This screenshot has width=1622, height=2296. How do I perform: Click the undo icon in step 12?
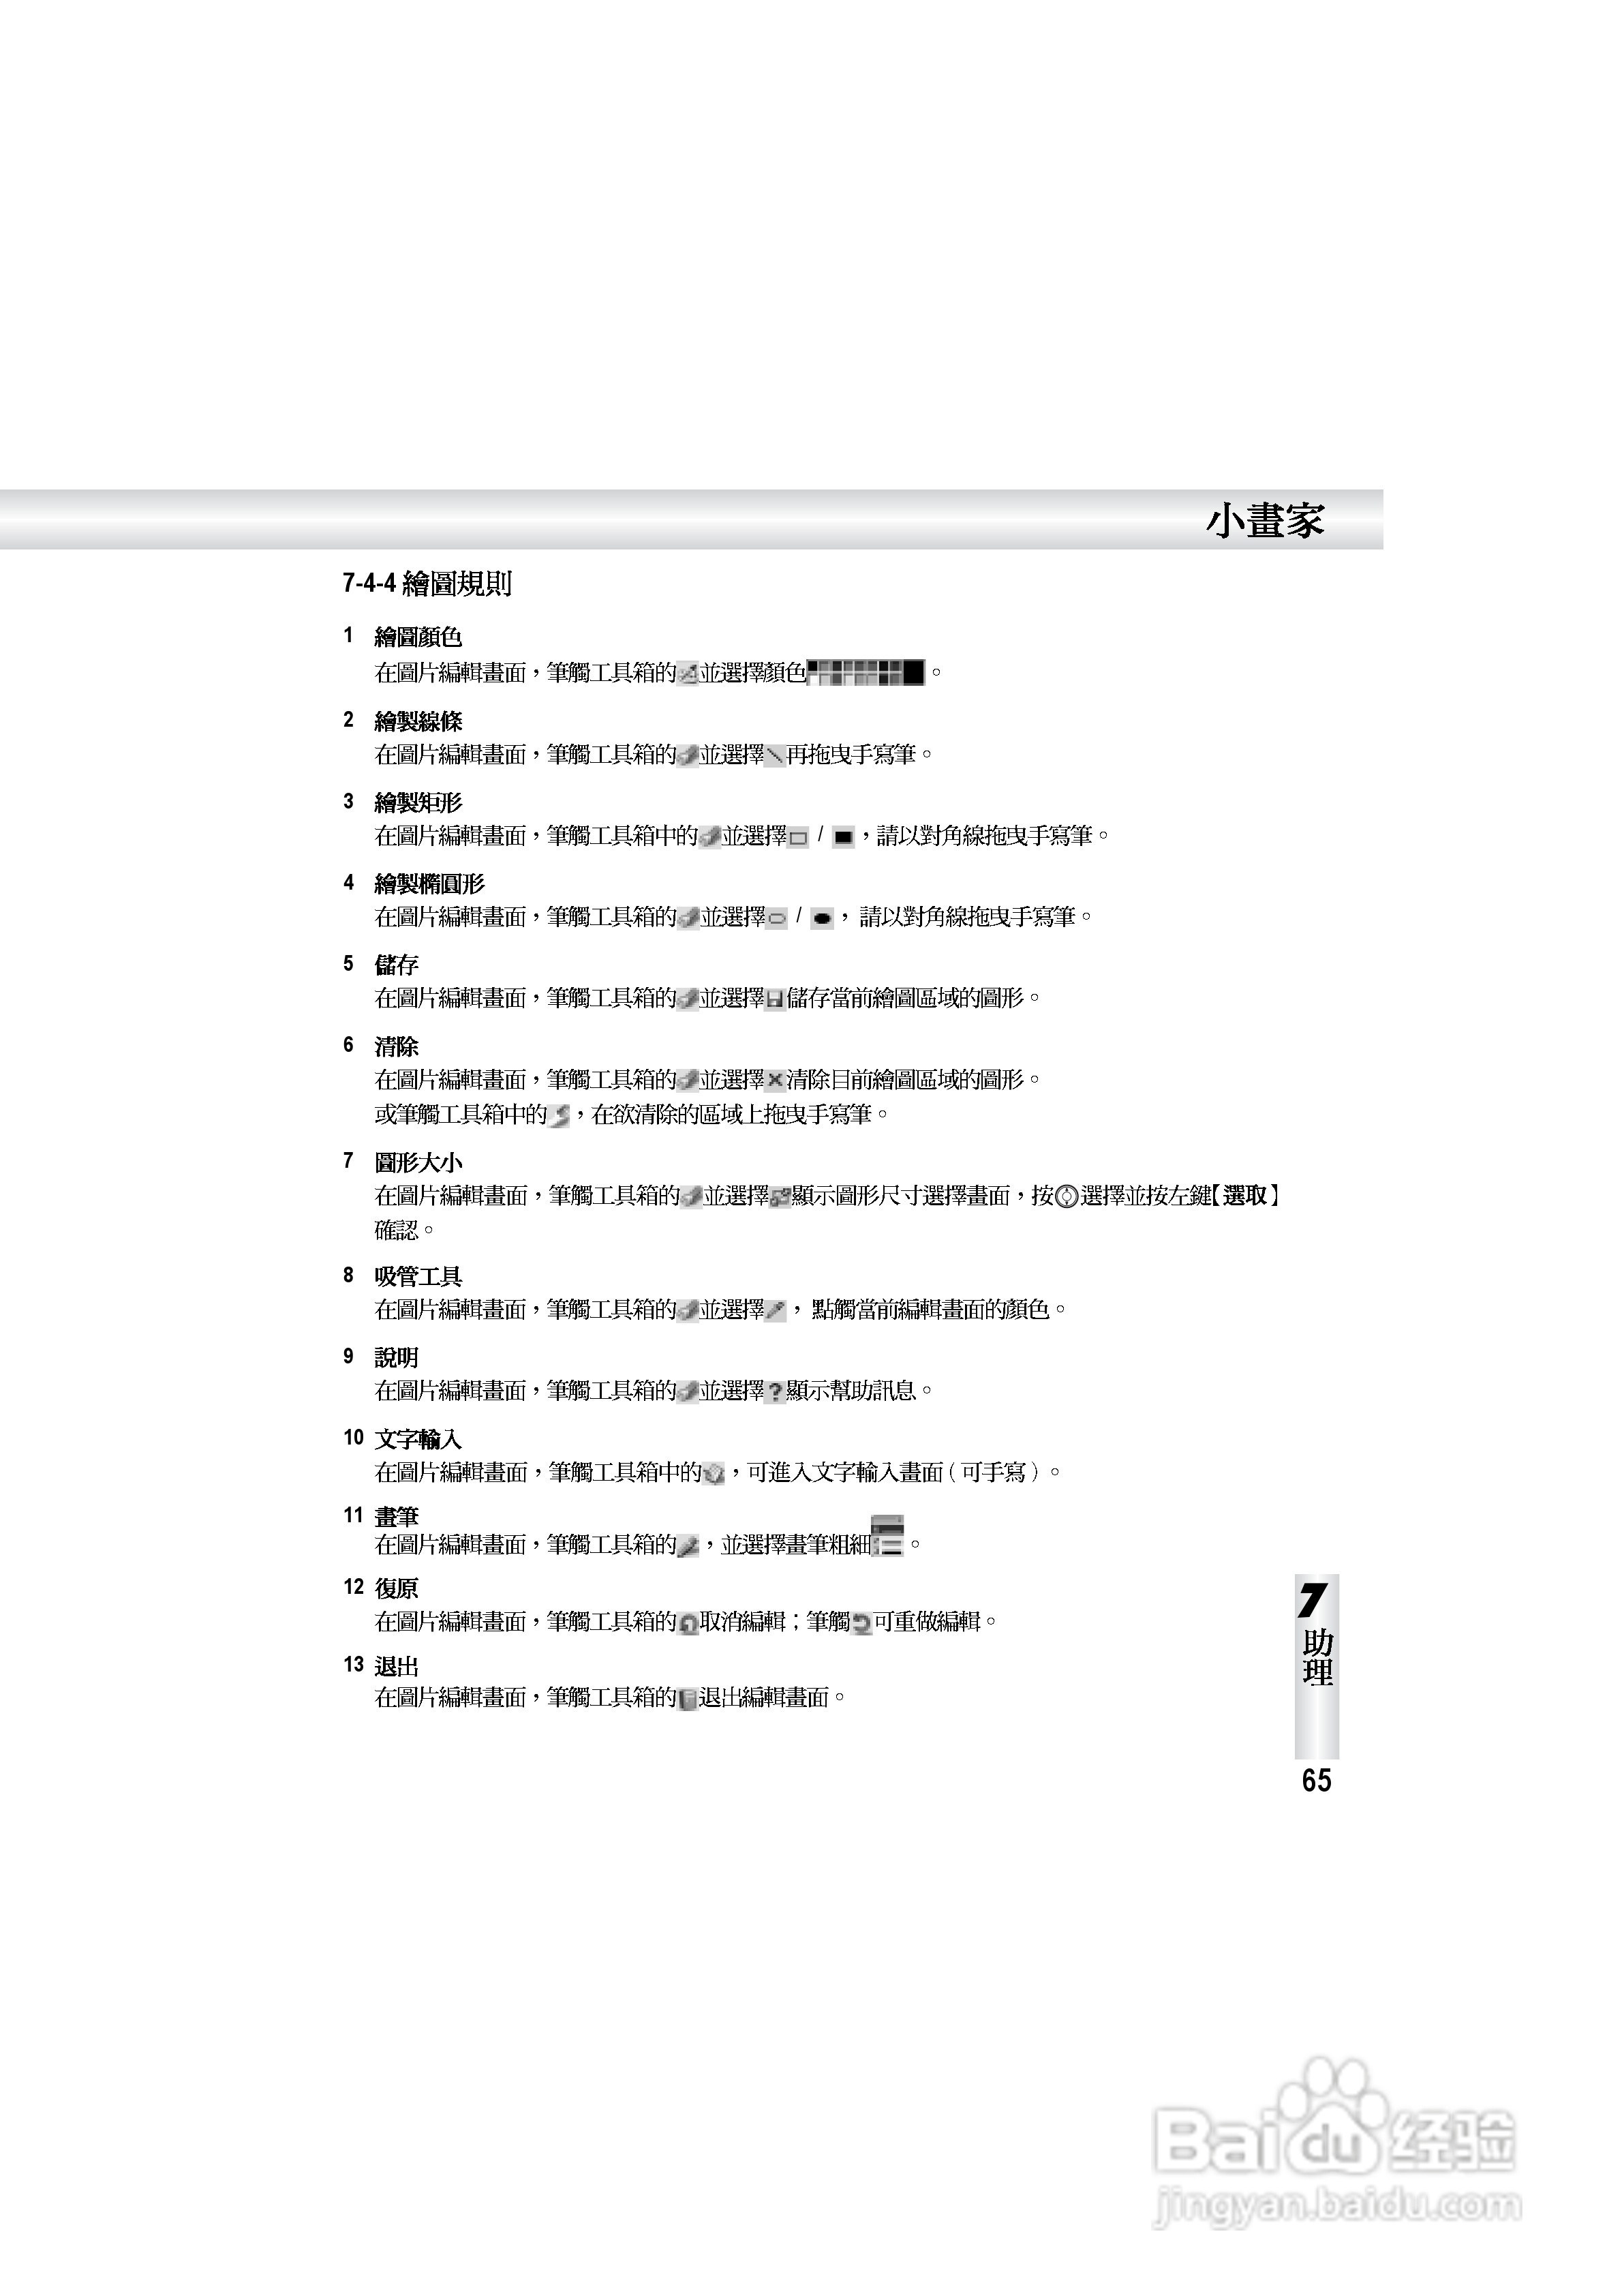click(688, 1625)
